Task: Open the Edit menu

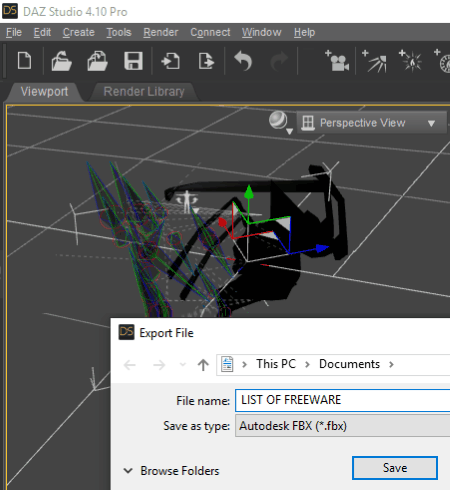Action: (42, 32)
